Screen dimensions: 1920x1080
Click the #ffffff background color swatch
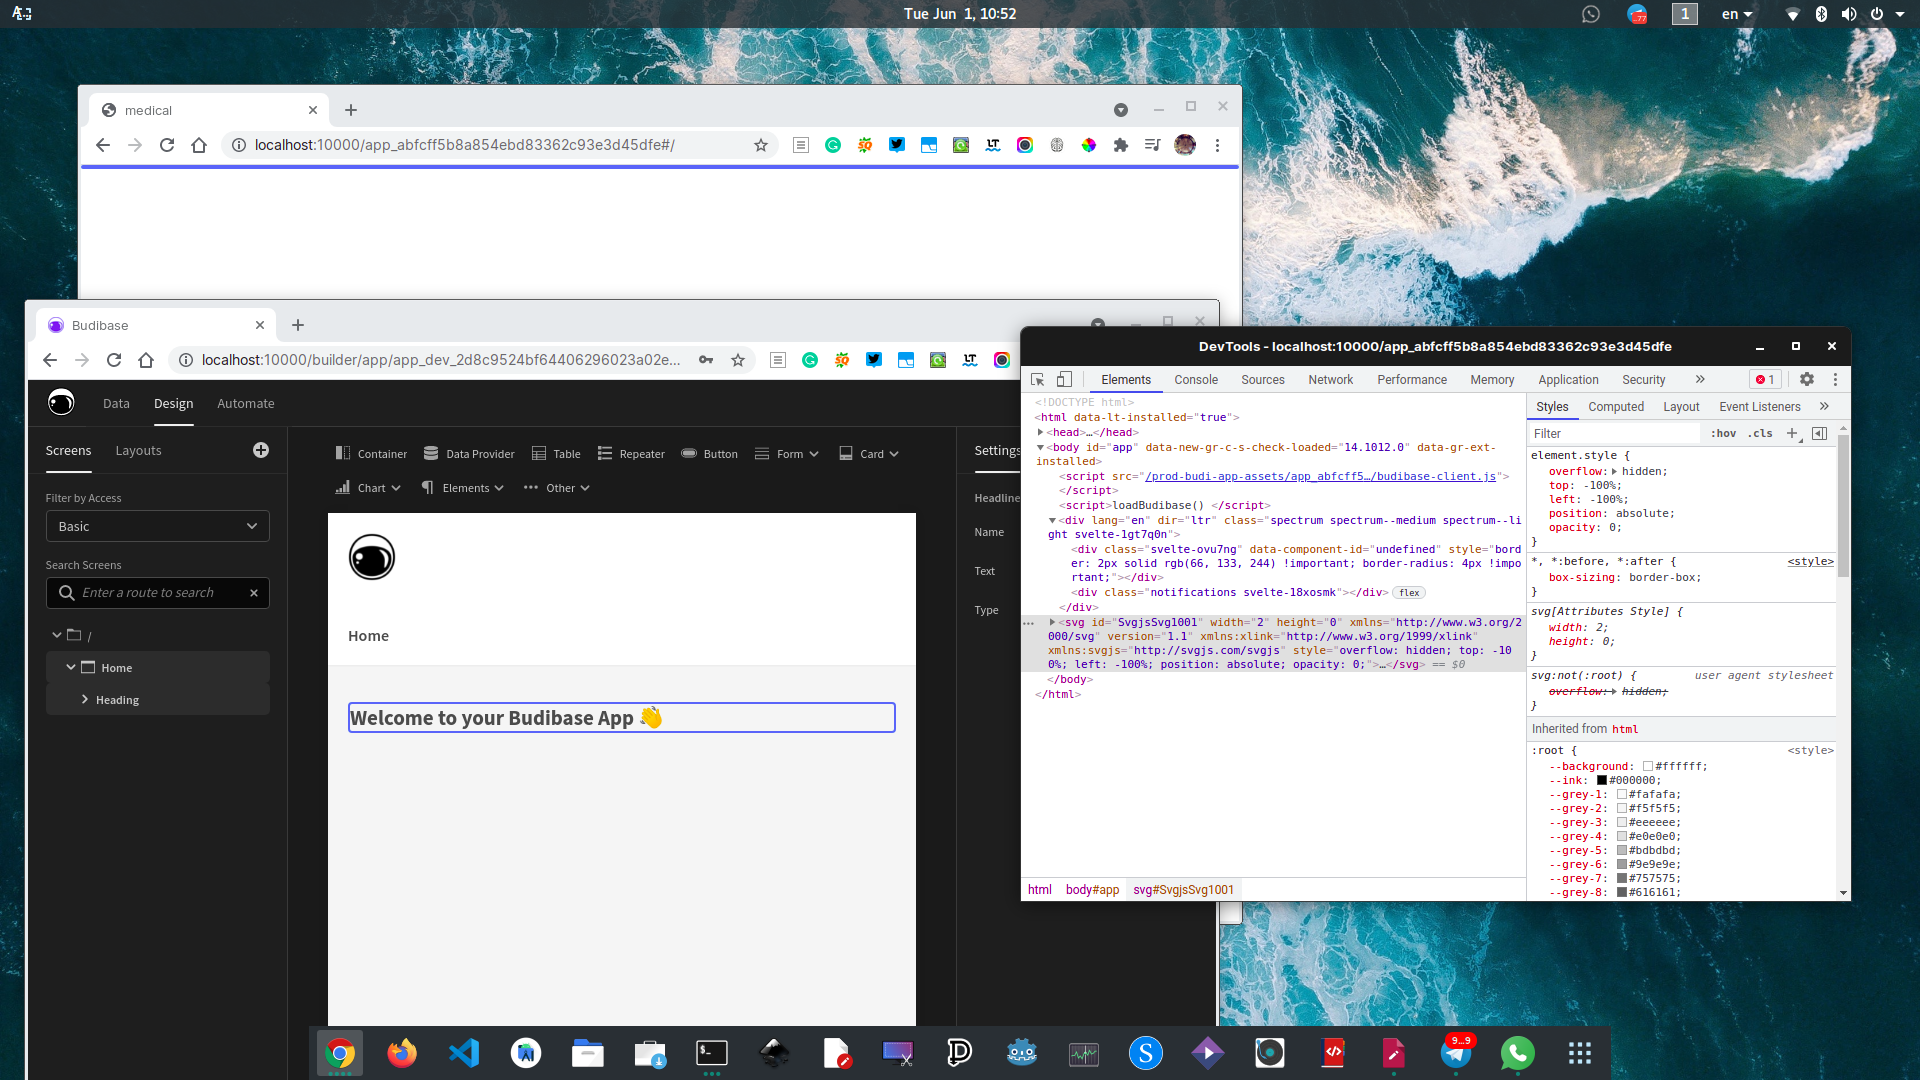[1648, 766]
